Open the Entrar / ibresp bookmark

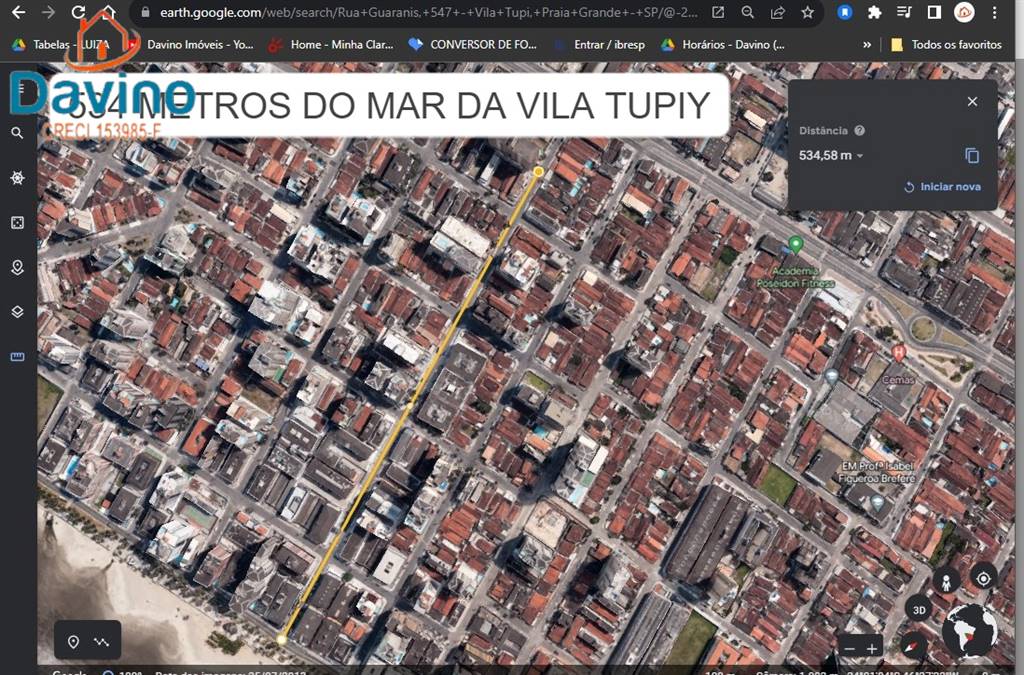(600, 44)
